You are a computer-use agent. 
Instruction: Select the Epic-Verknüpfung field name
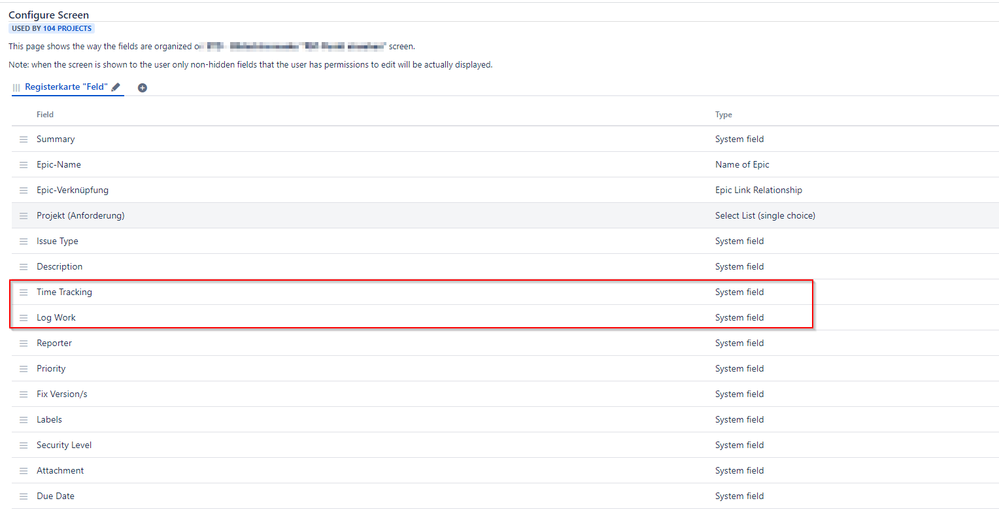(73, 190)
